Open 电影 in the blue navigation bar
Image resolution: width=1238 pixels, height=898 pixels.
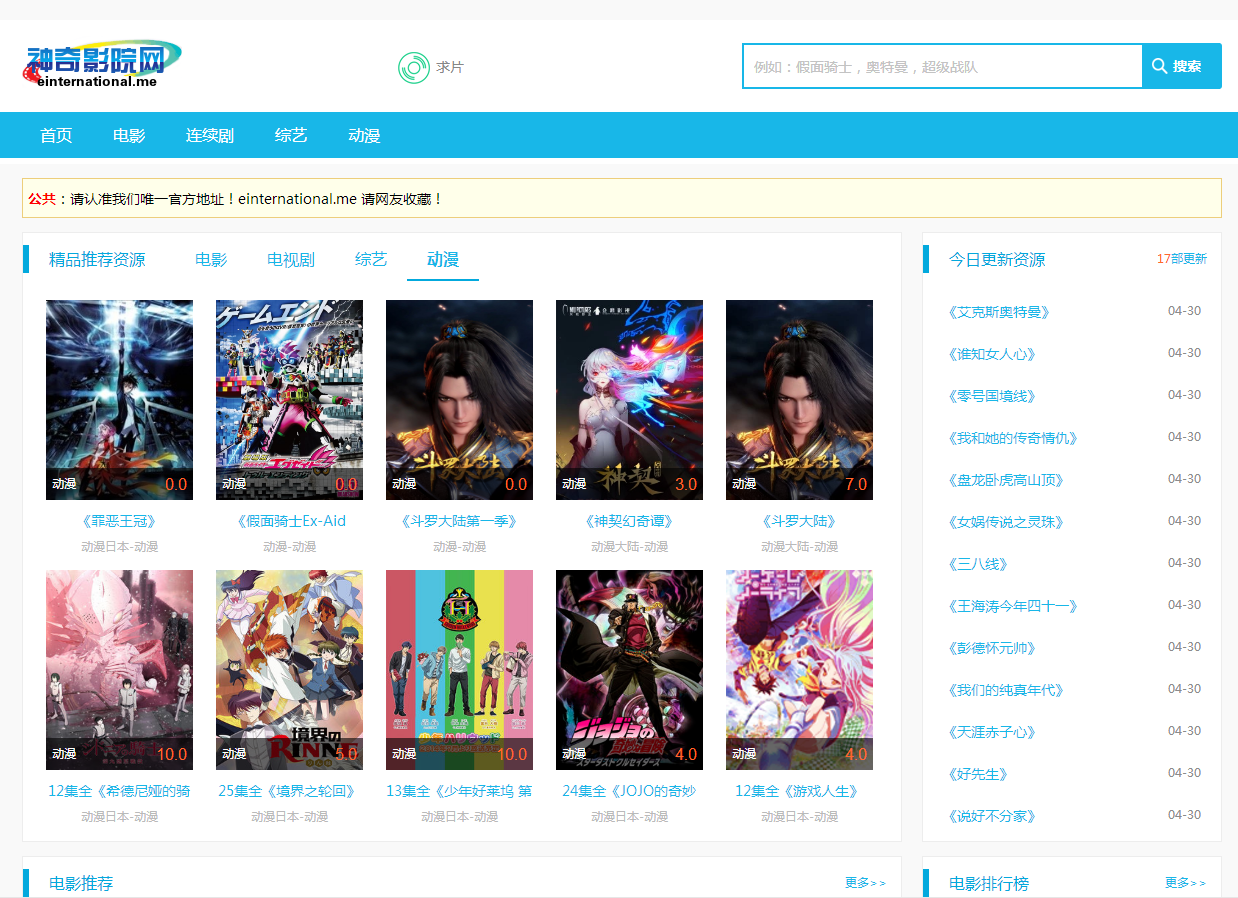click(x=129, y=135)
